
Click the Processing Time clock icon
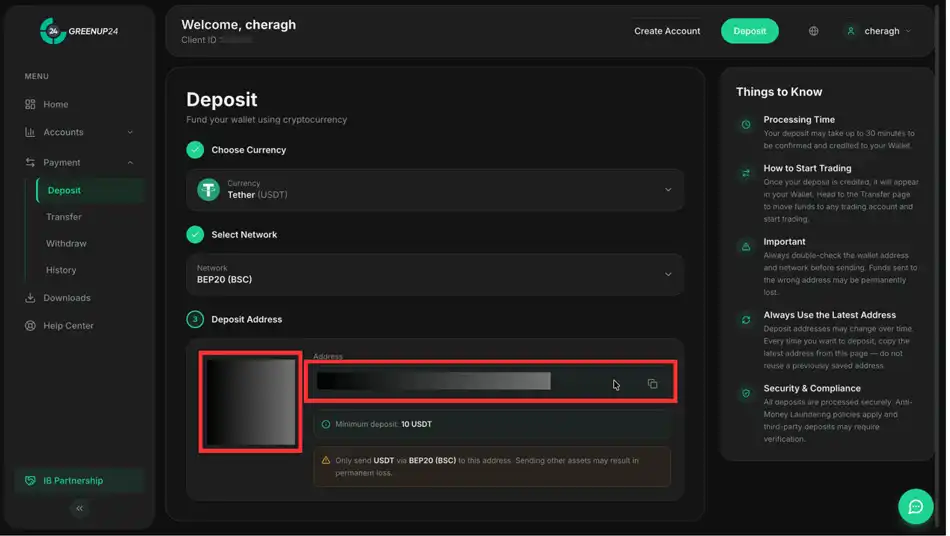[x=746, y=125]
